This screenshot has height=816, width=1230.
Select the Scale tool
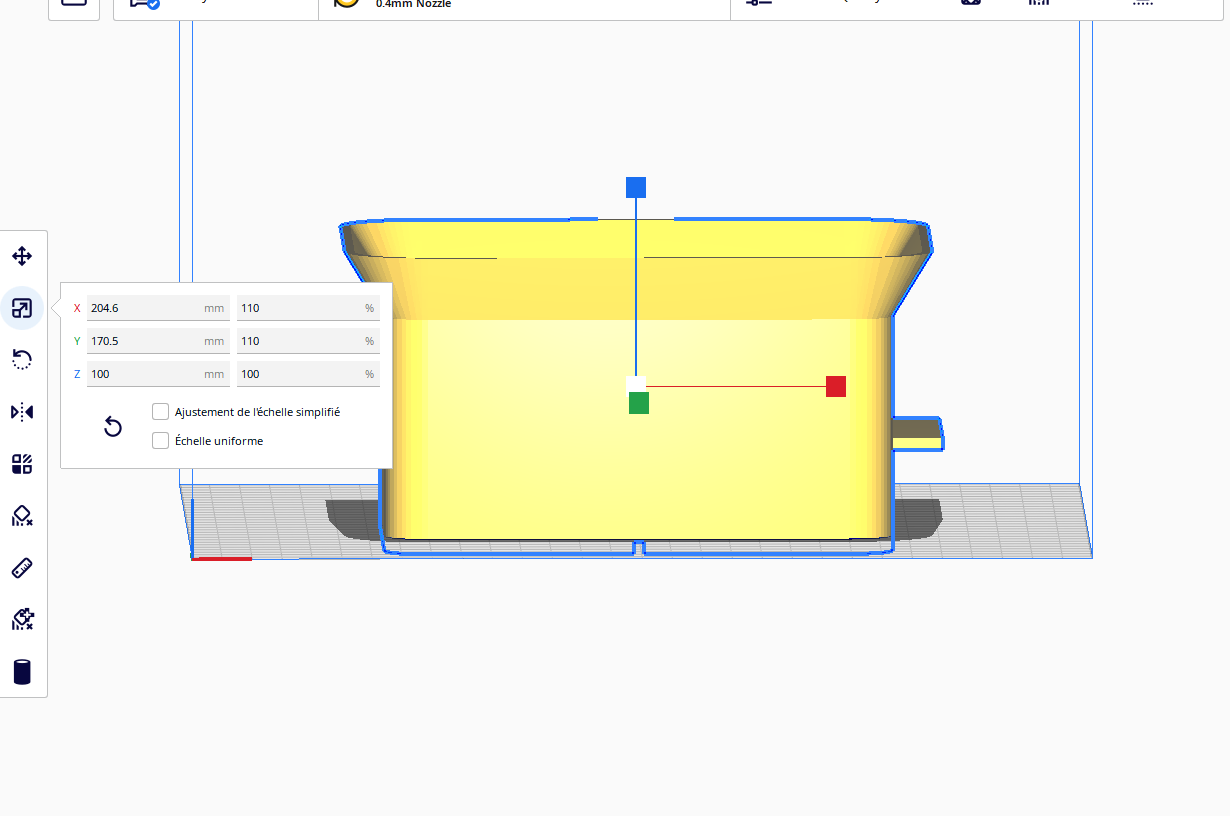(x=22, y=308)
